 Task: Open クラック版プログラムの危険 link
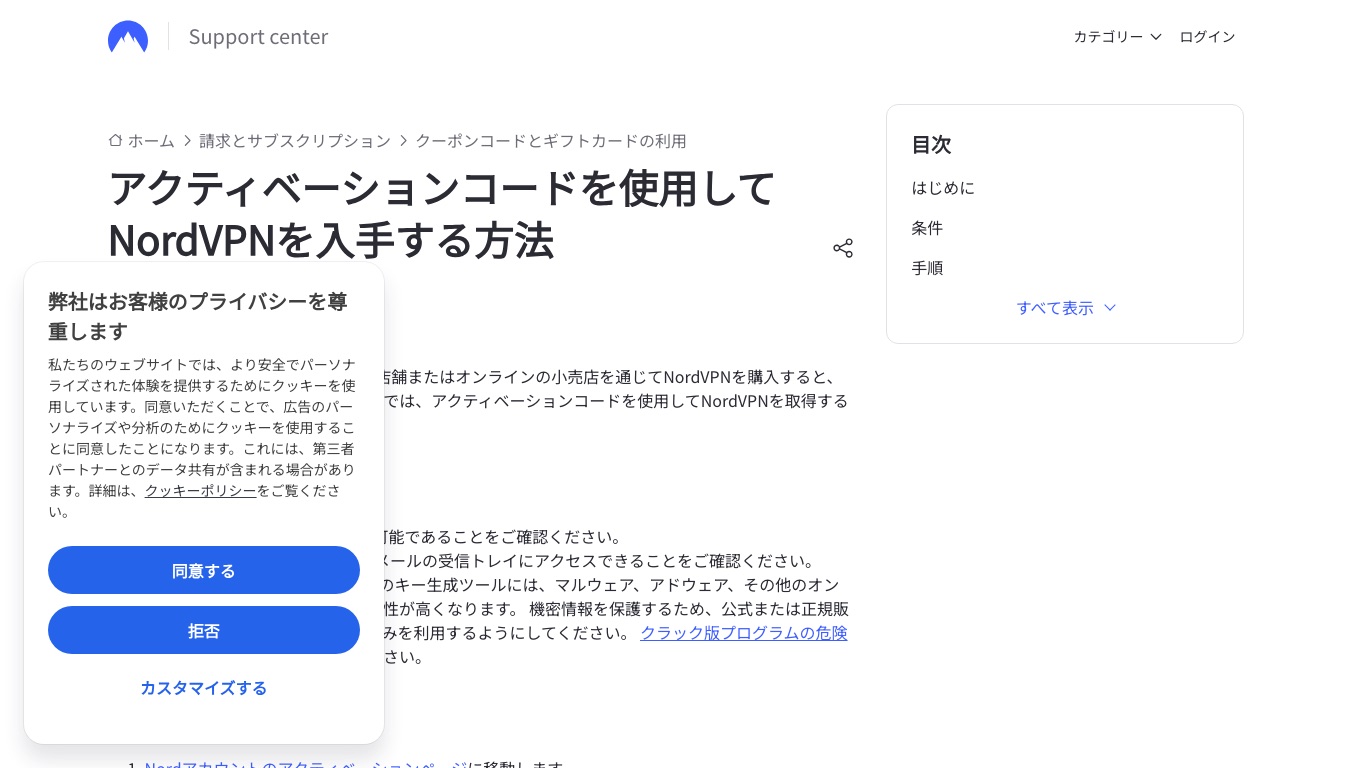[744, 633]
